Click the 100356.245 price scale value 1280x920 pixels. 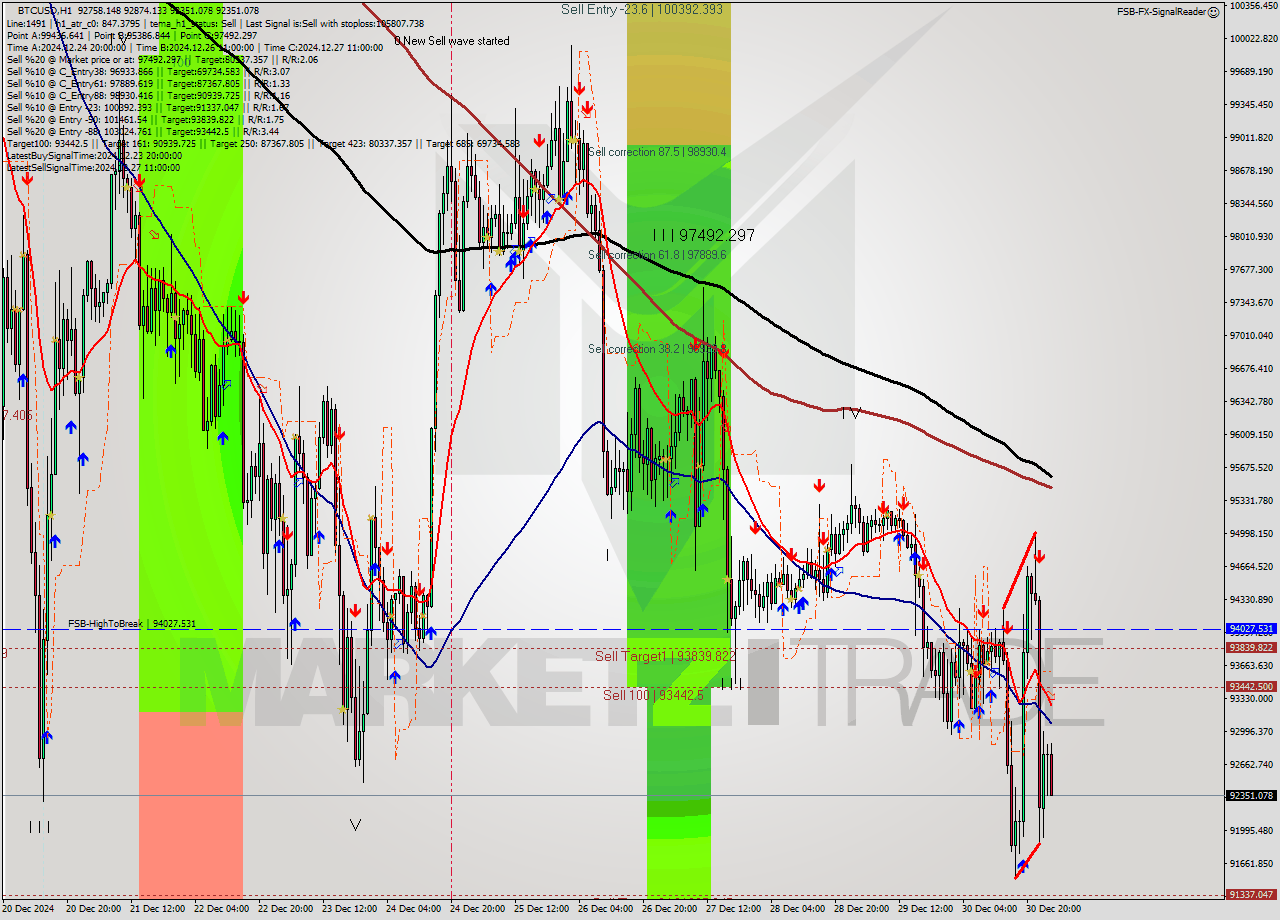(x=1252, y=6)
